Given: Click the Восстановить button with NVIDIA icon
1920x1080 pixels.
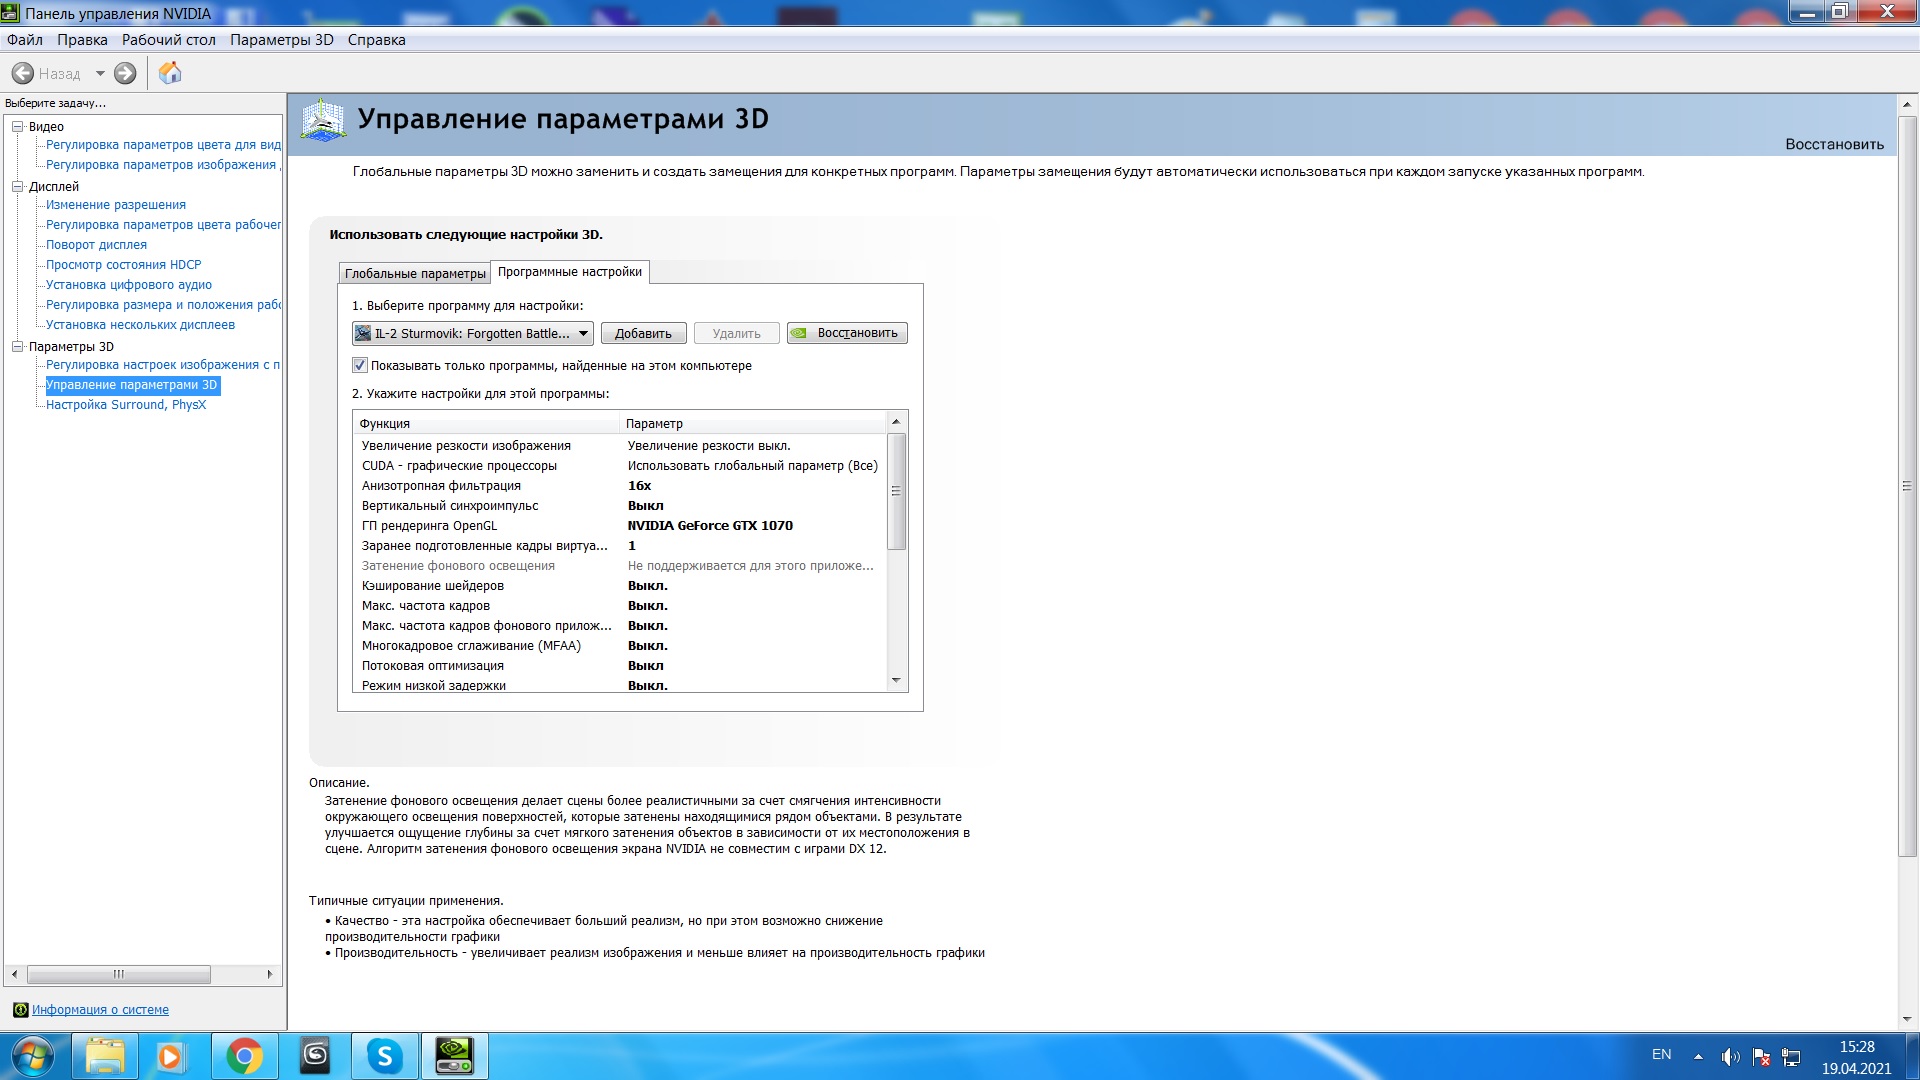Looking at the screenshot, I should click(847, 333).
